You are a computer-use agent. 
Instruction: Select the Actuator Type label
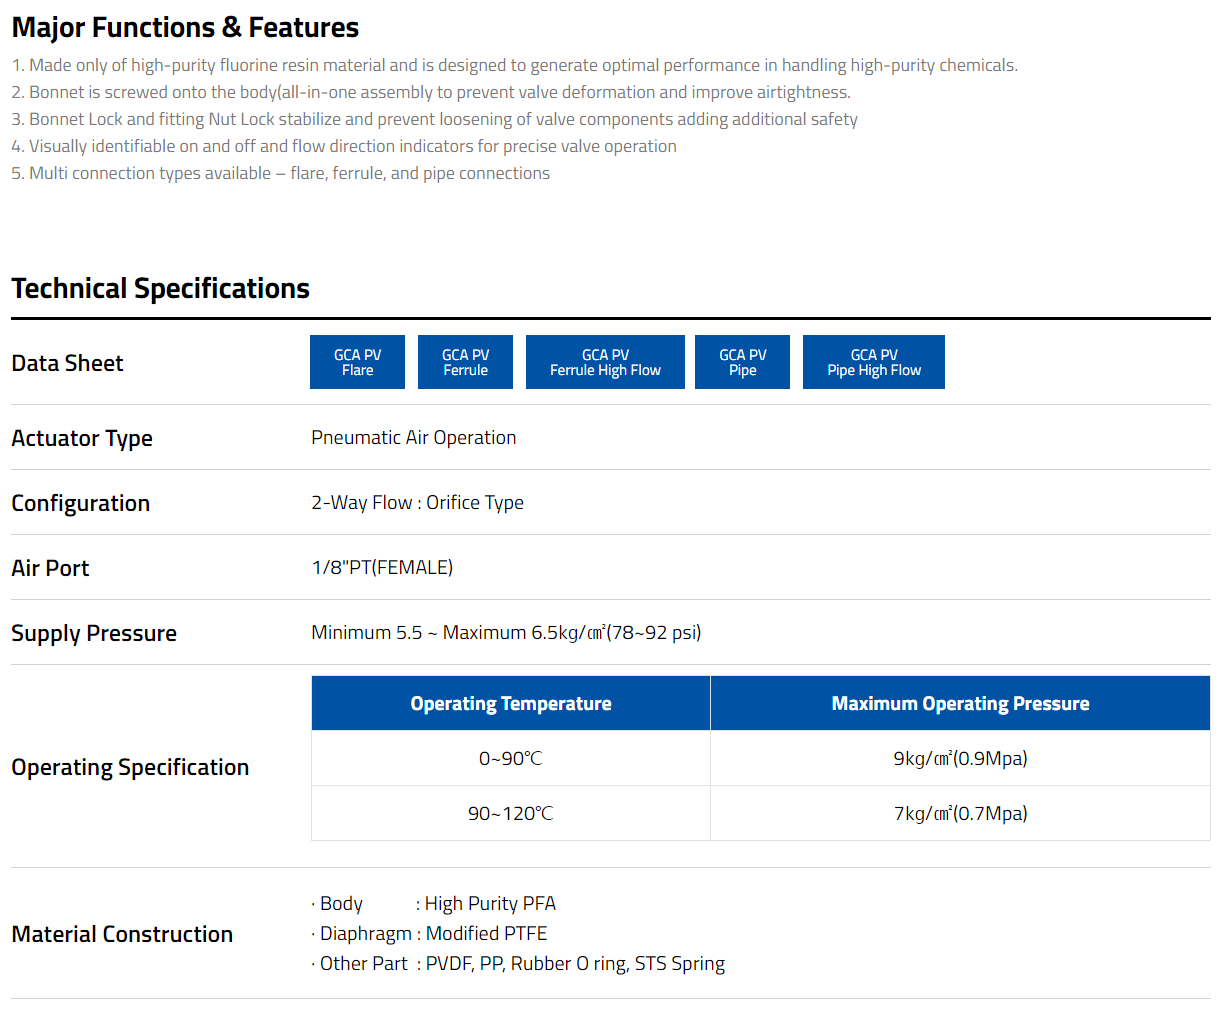click(x=82, y=438)
